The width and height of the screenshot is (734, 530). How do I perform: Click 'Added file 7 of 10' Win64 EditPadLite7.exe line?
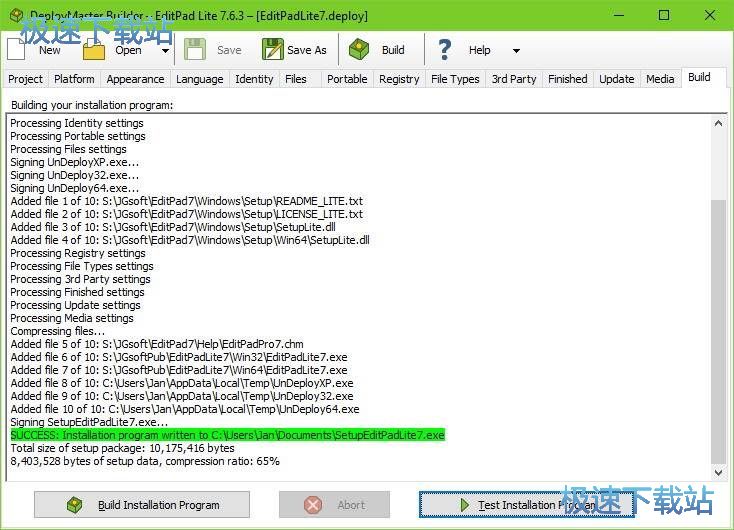point(179,370)
